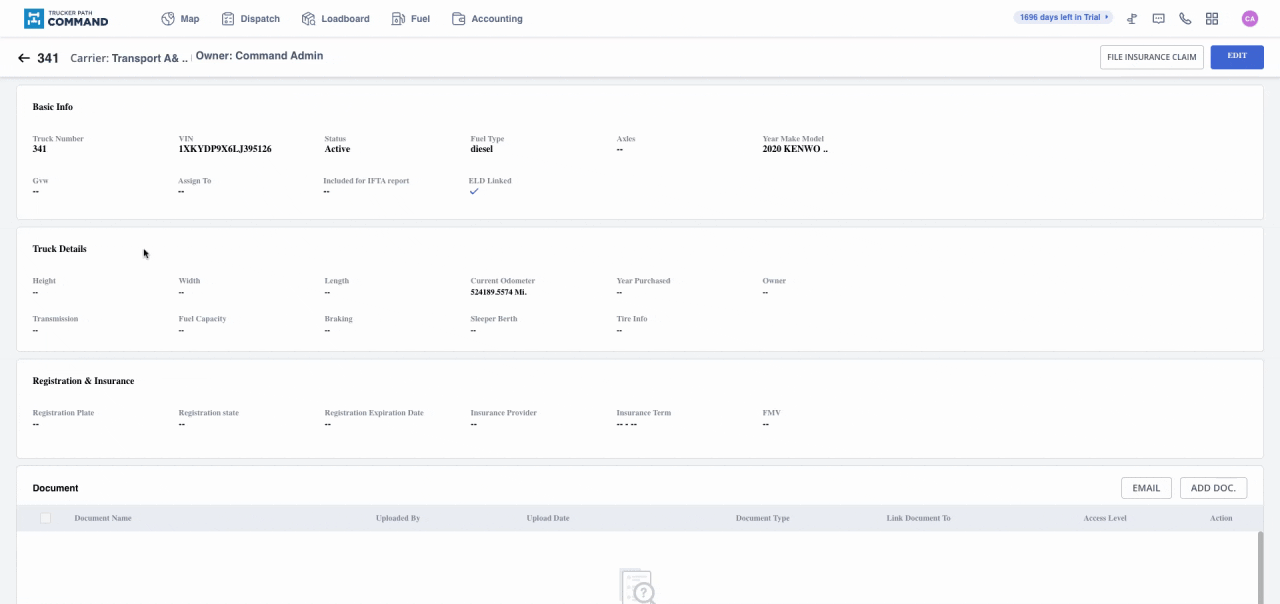Open the apps grid icon

[1212, 18]
